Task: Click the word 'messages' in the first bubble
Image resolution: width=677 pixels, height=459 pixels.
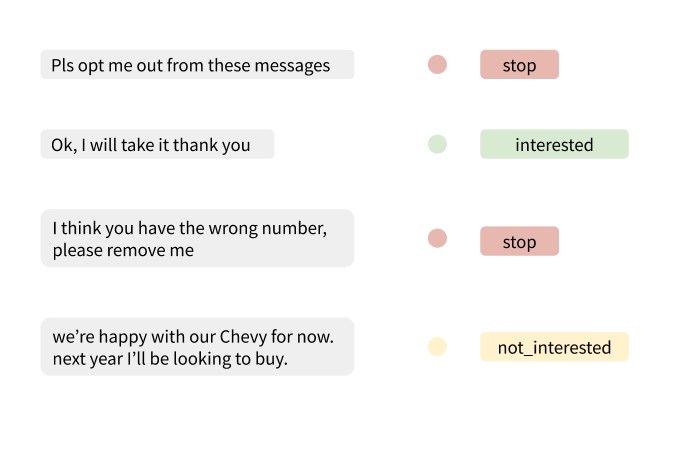Action: 292,66
